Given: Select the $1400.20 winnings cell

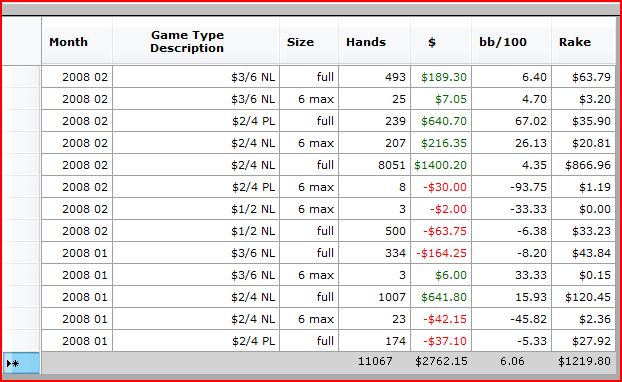Looking at the screenshot, I should coord(441,165).
